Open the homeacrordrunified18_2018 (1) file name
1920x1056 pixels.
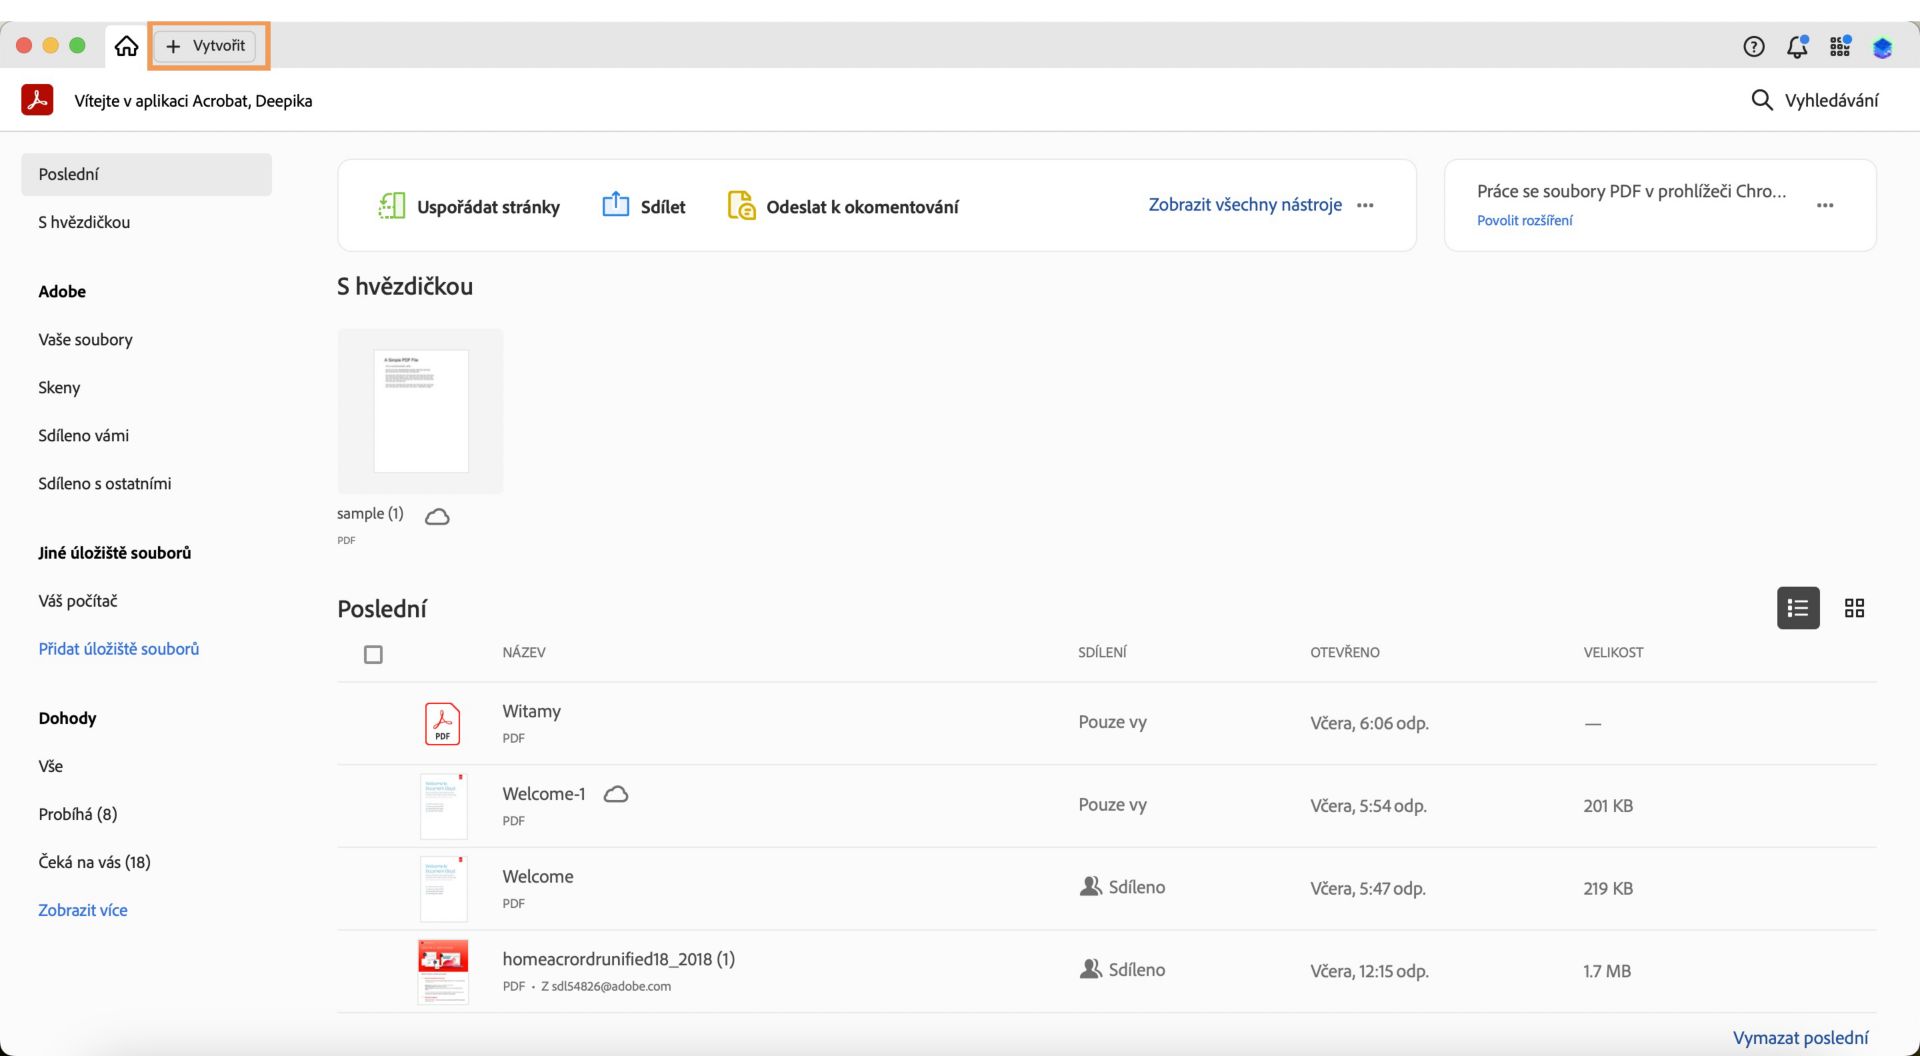coord(618,960)
